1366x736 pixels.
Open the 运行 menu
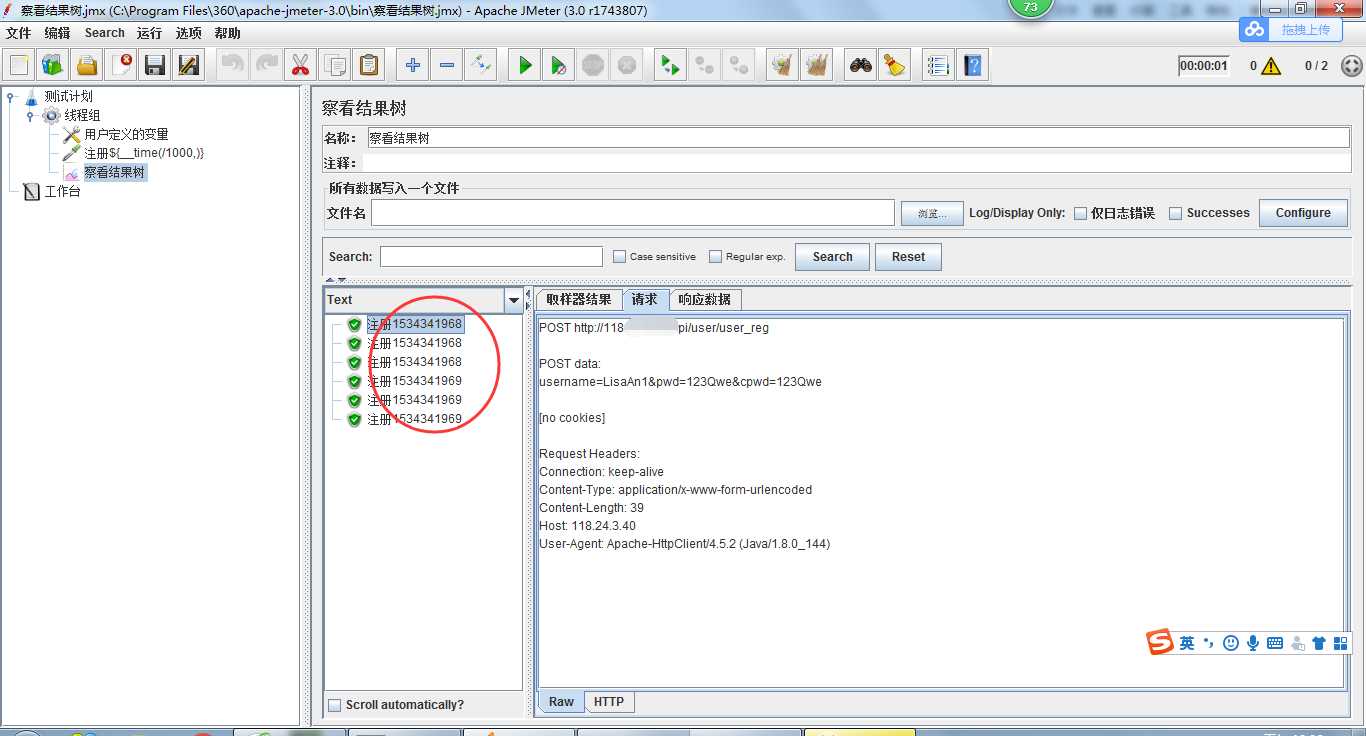point(149,33)
